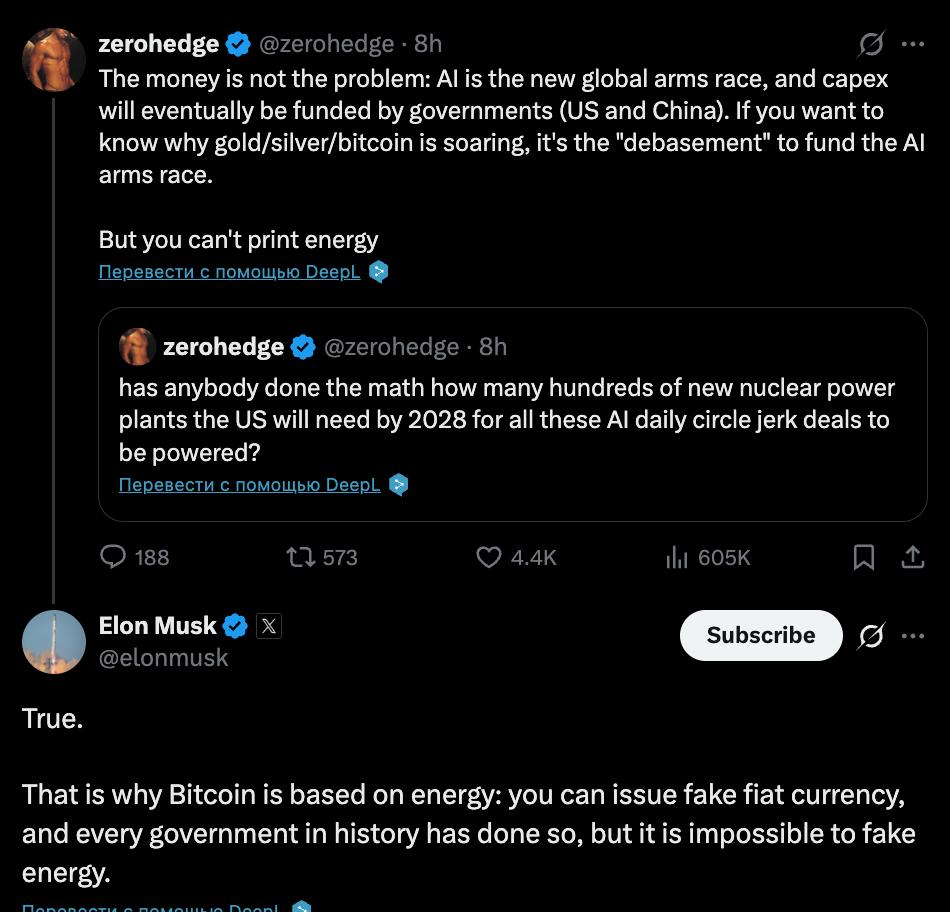
Task: Open Elon Musk's profile avatar
Action: [53, 641]
